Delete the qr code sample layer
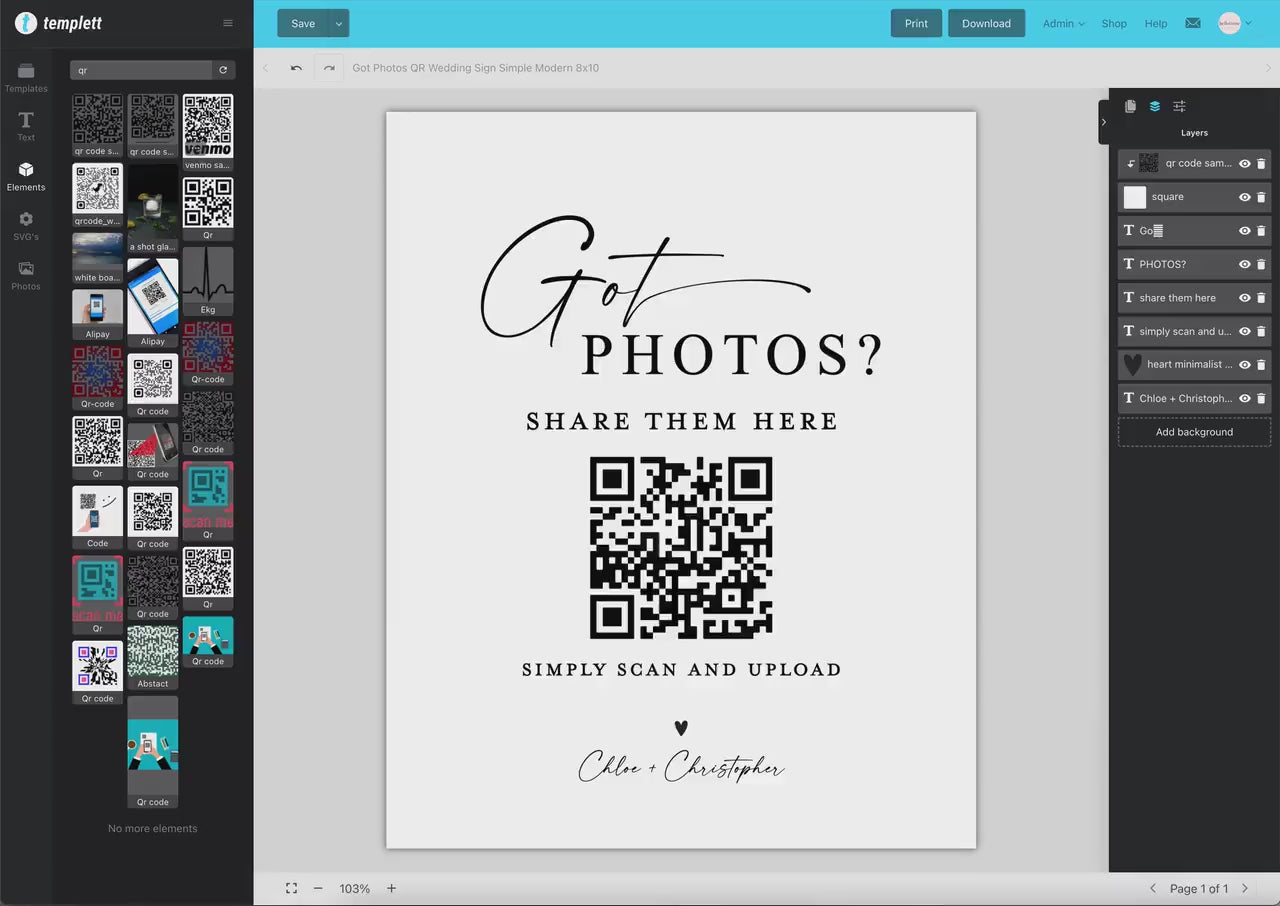Image resolution: width=1280 pixels, height=906 pixels. [1261, 163]
